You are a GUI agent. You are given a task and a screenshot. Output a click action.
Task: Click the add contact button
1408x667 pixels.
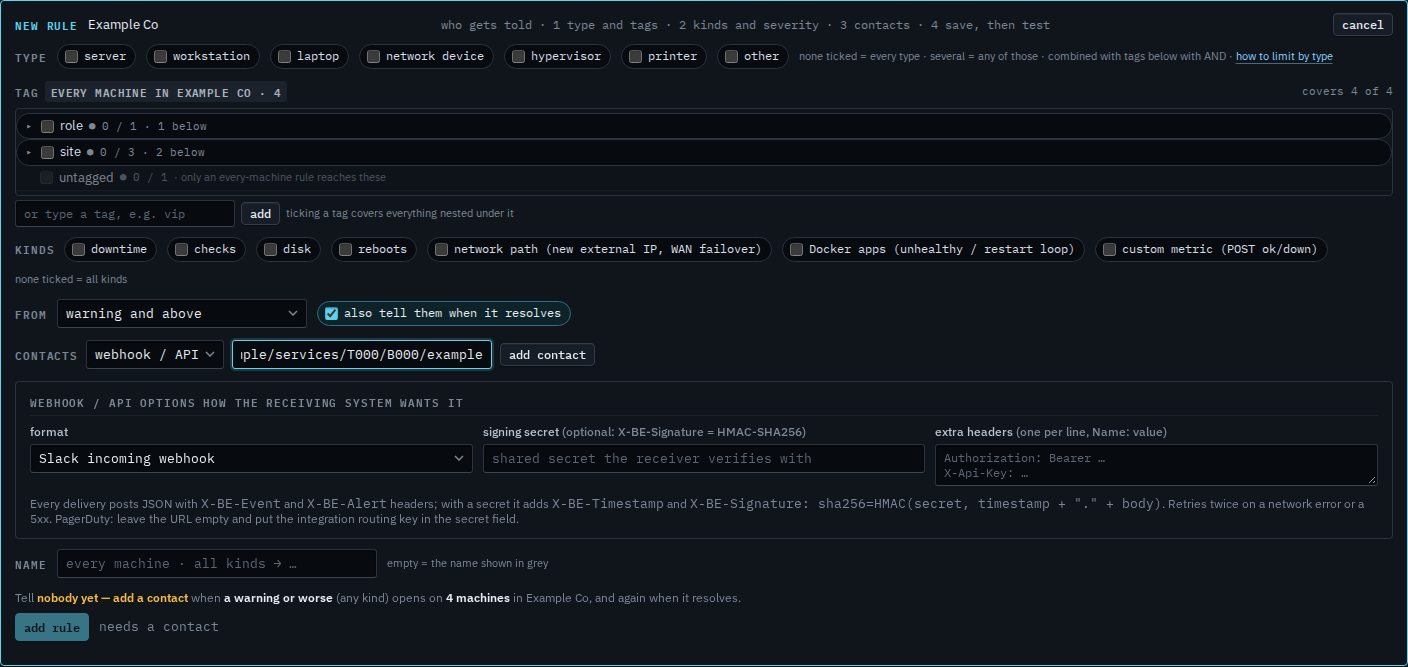(x=547, y=355)
